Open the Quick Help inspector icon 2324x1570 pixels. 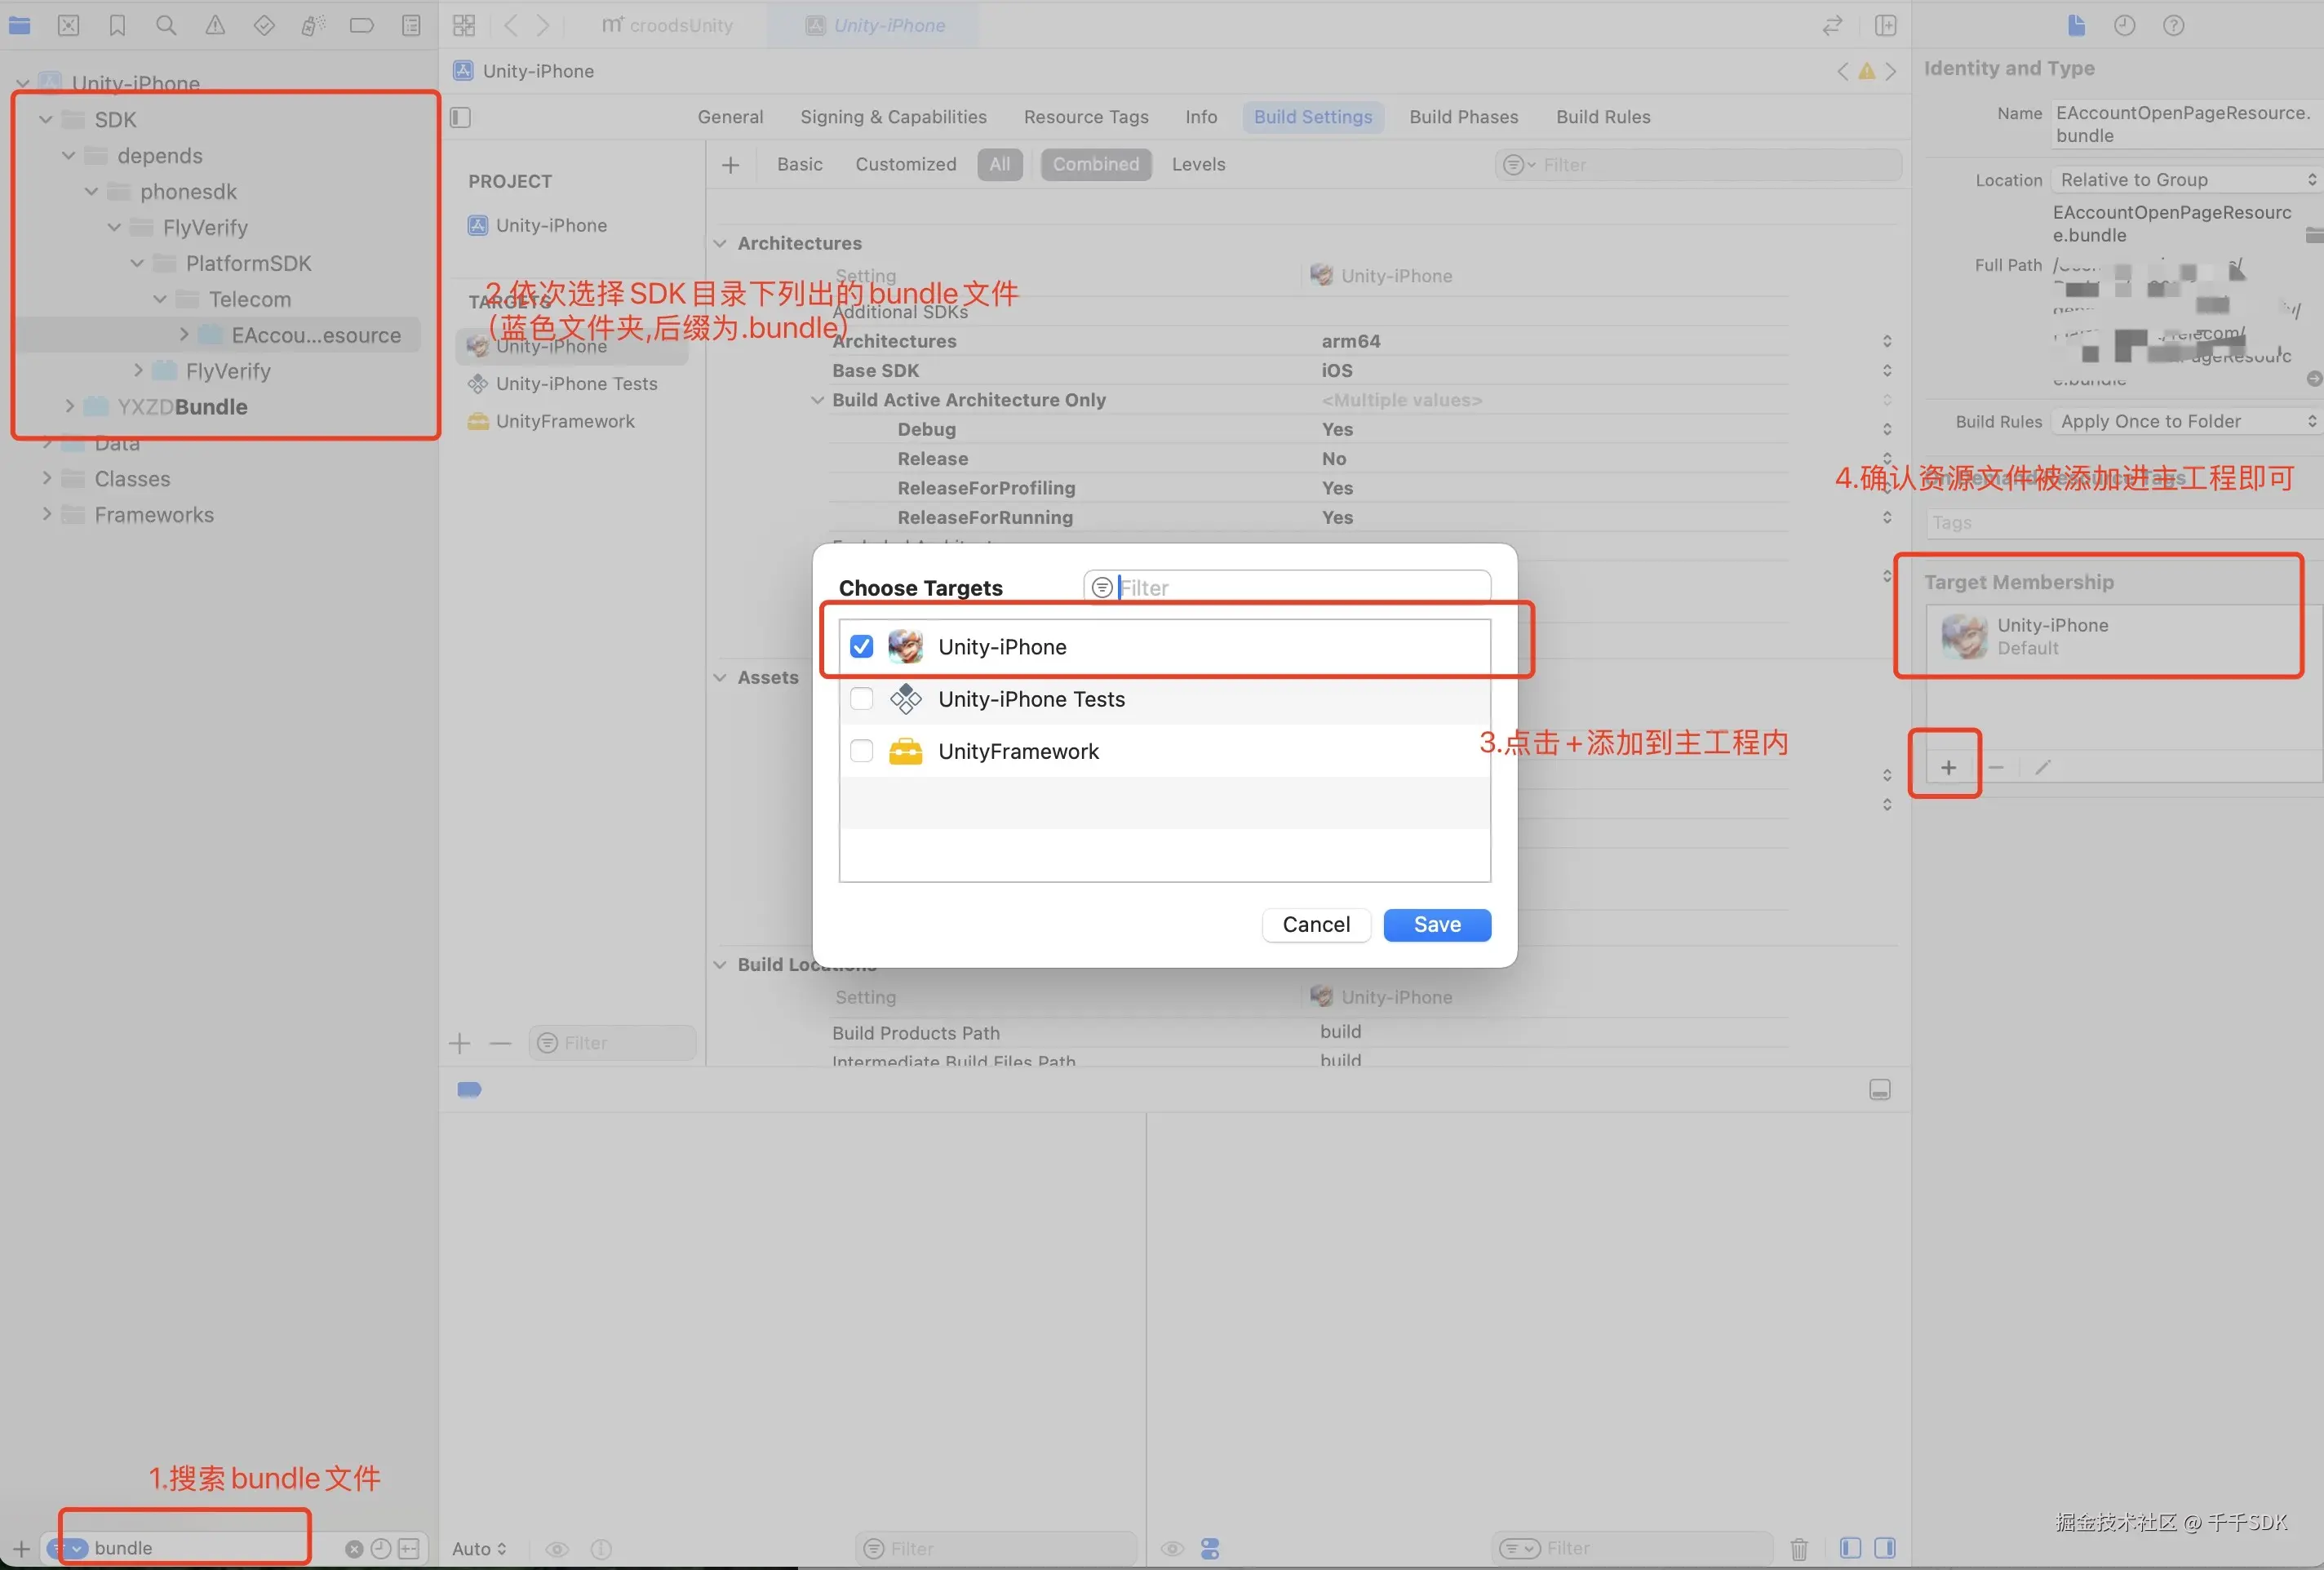coord(2173,25)
